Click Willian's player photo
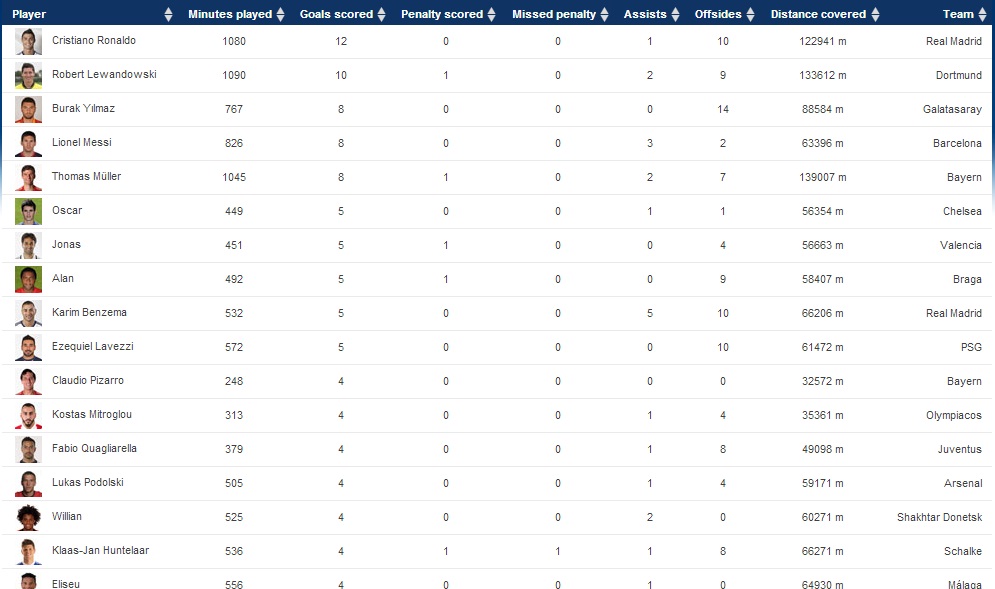Viewport: 995px width, 589px height. [x=29, y=517]
